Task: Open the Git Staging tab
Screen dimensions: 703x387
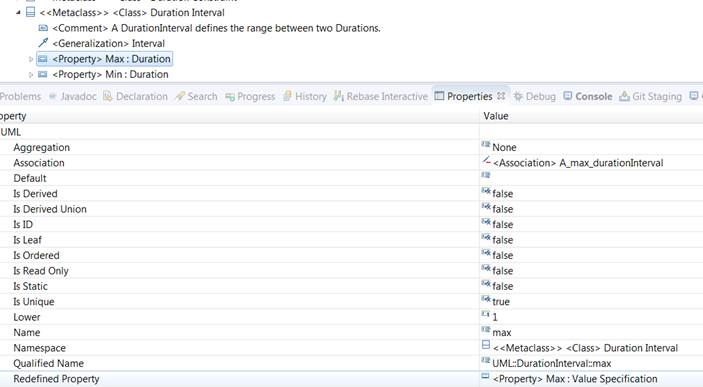Action: click(651, 96)
